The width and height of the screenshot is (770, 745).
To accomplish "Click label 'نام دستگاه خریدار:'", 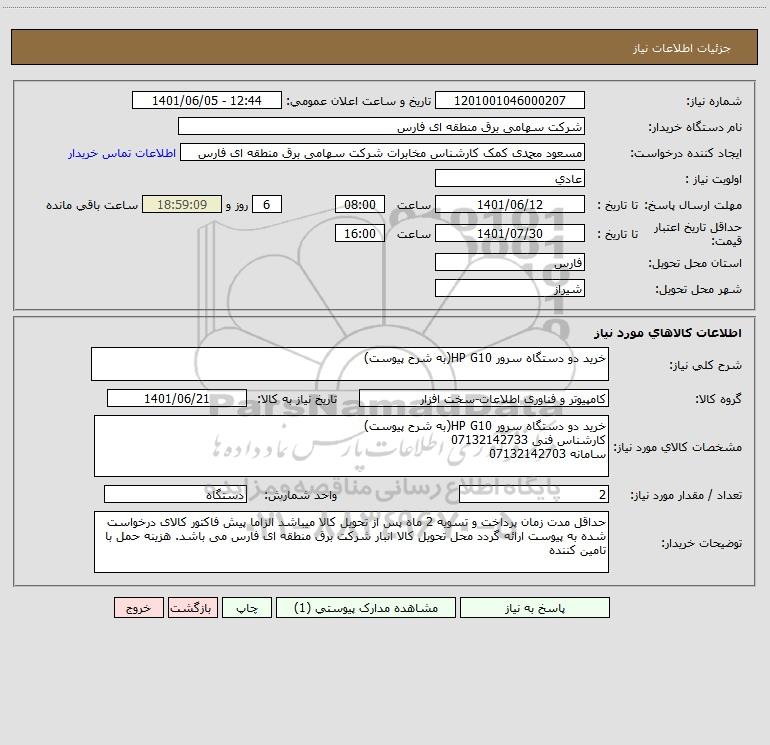I will (x=695, y=128).
